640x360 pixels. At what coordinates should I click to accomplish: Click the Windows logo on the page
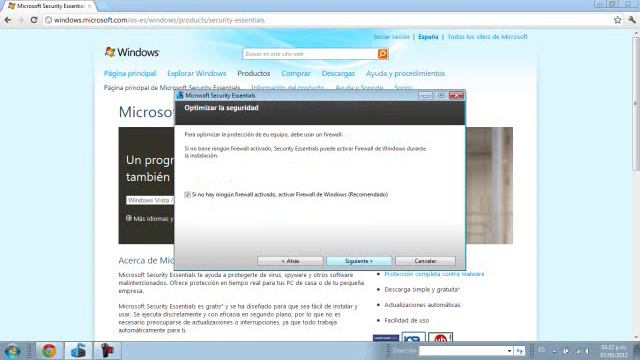click(x=132, y=52)
